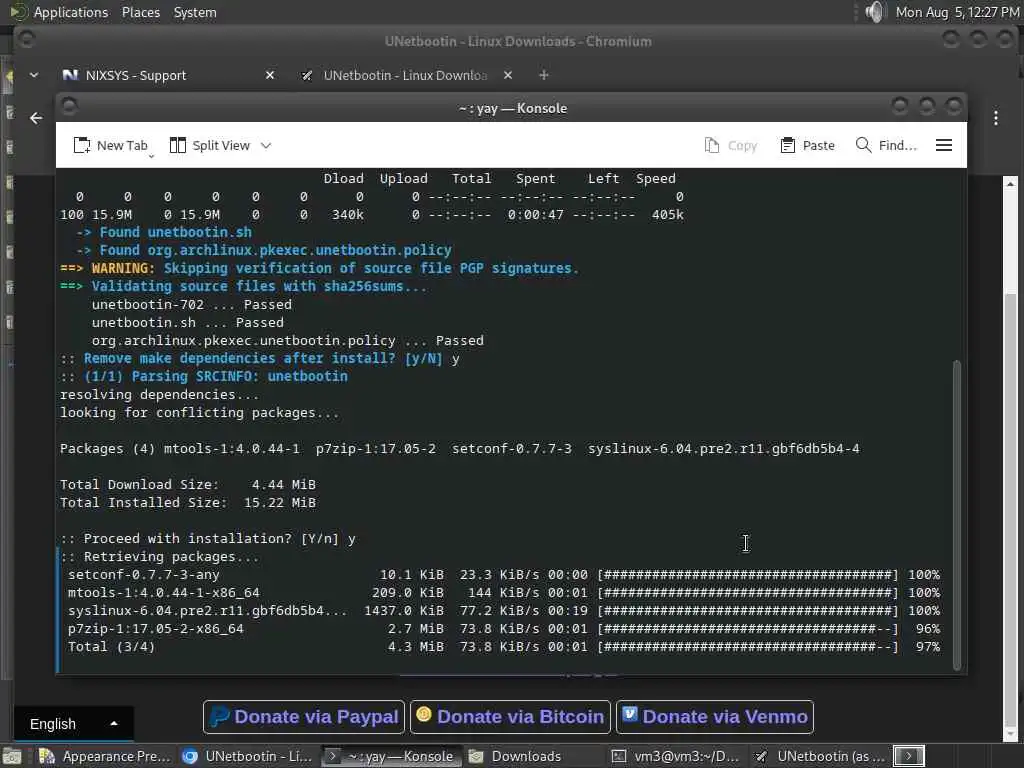1024x768 pixels.
Task: Click 'Proceed with installation?' prompt line
Action: tap(208, 539)
